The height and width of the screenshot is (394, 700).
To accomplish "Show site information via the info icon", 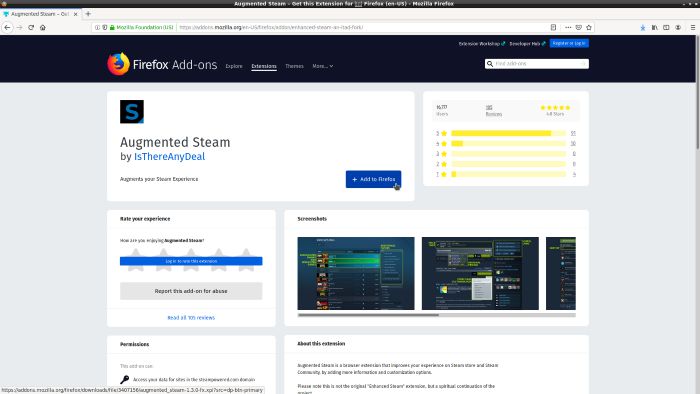I will (97, 27).
